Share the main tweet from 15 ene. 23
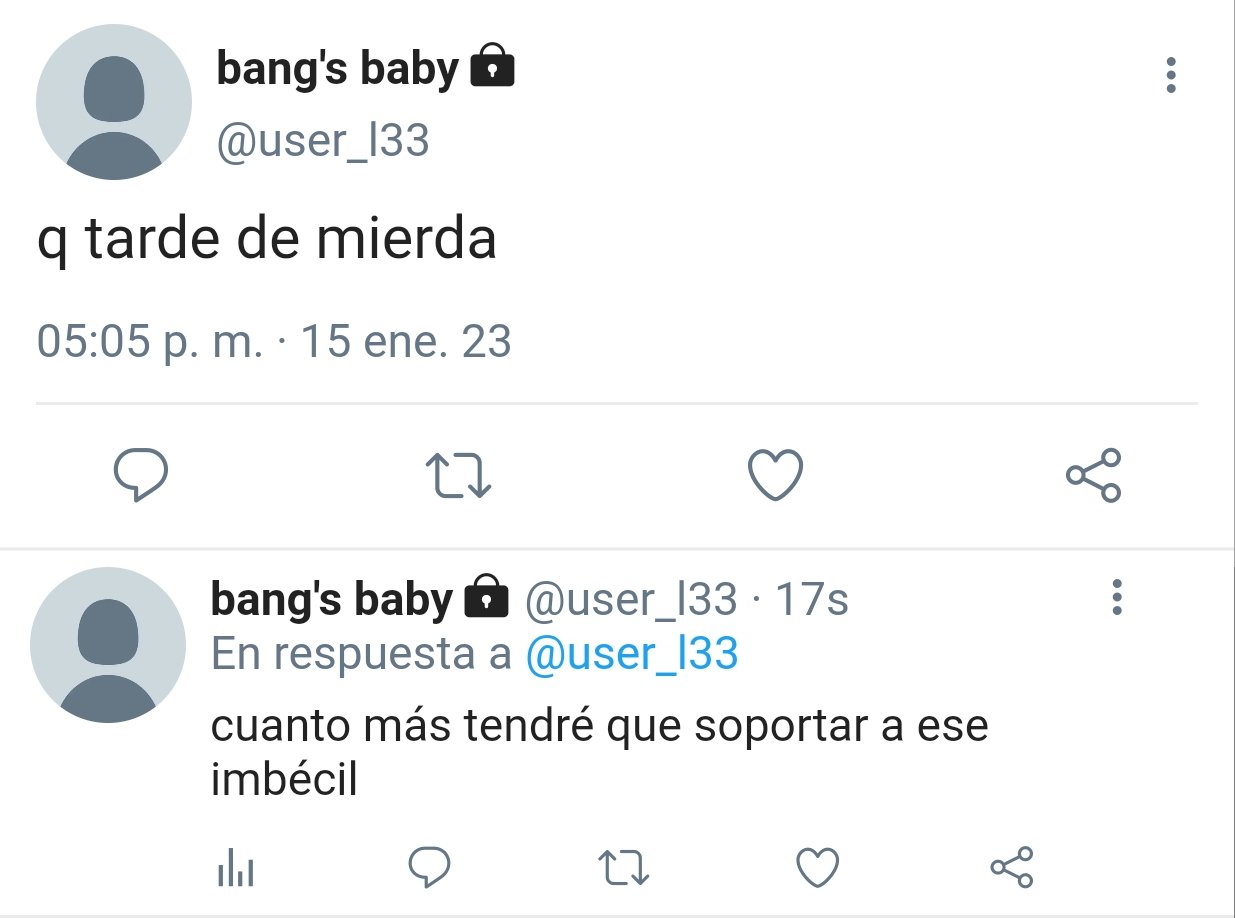 [x=1094, y=475]
